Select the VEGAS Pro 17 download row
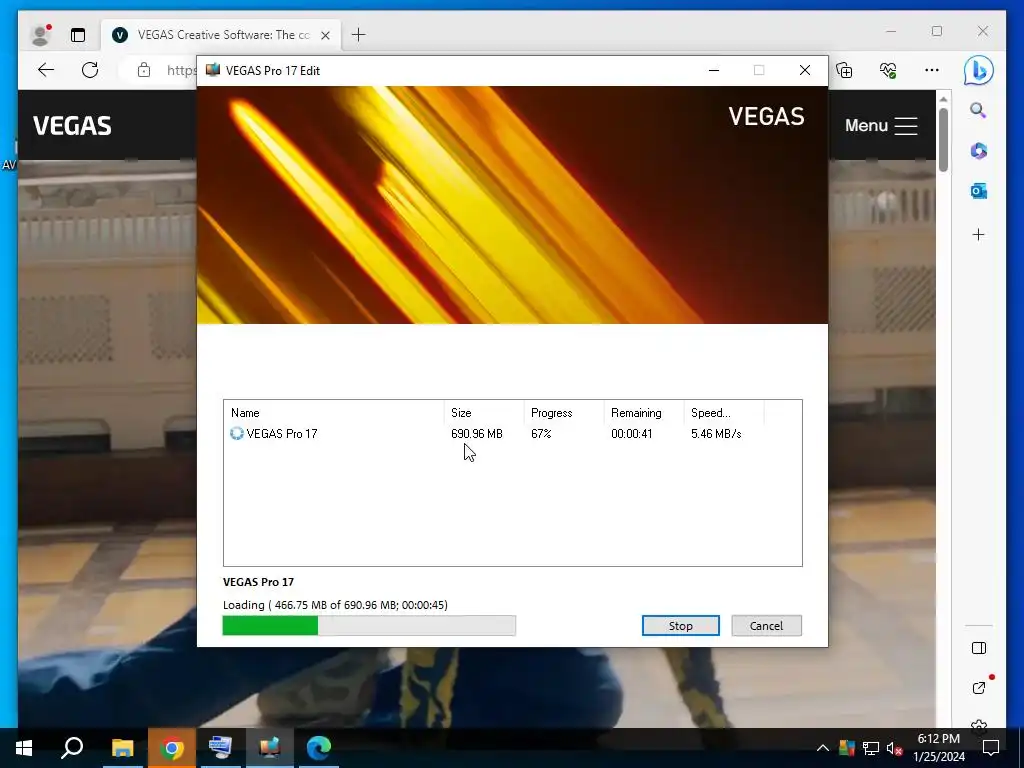Viewport: 1024px width, 768px height. [513, 434]
